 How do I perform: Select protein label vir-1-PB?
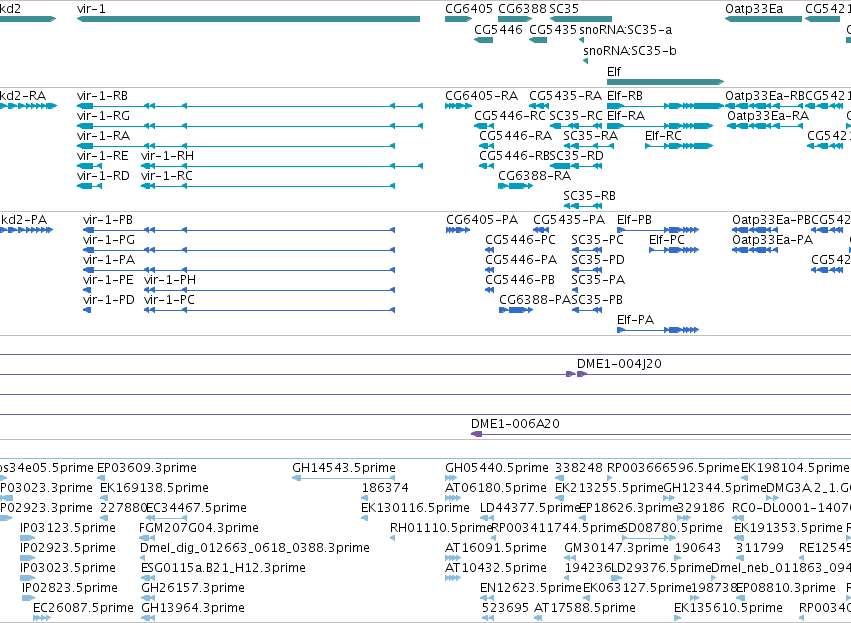tap(108, 220)
